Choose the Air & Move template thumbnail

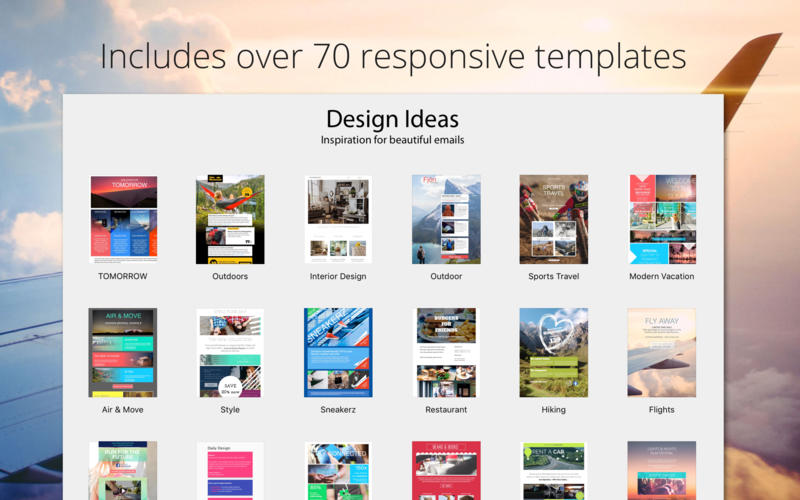coord(123,353)
